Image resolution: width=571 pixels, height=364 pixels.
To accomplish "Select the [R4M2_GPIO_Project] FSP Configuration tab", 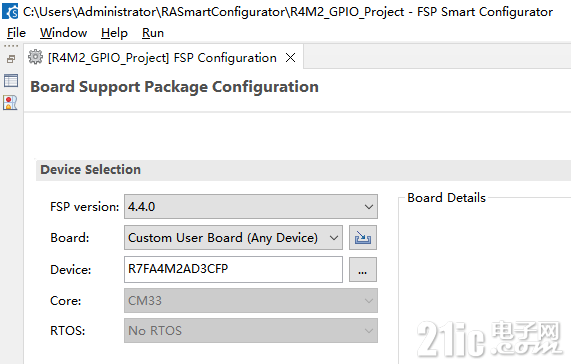I will click(162, 58).
